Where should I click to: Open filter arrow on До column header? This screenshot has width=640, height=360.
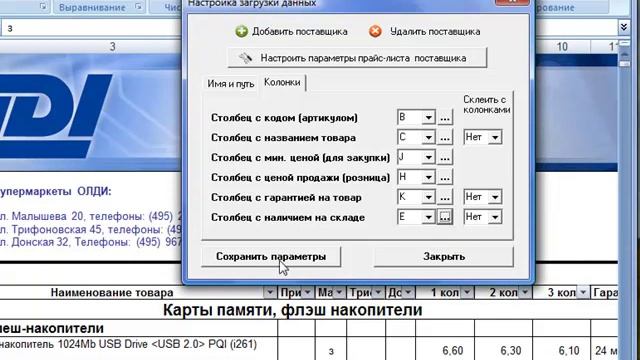[408, 292]
